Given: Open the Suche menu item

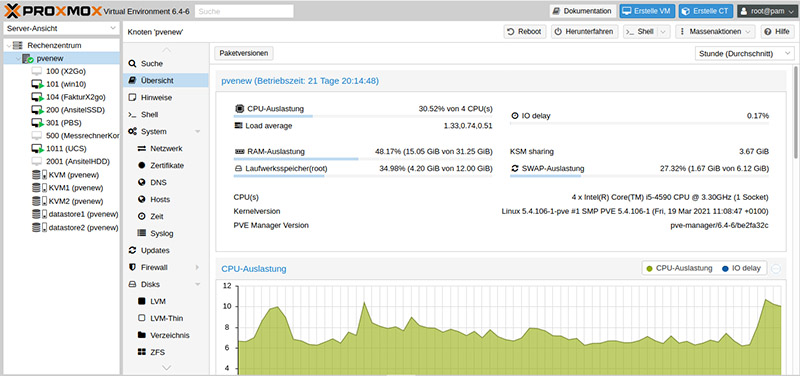Looking at the screenshot, I should tap(165, 64).
